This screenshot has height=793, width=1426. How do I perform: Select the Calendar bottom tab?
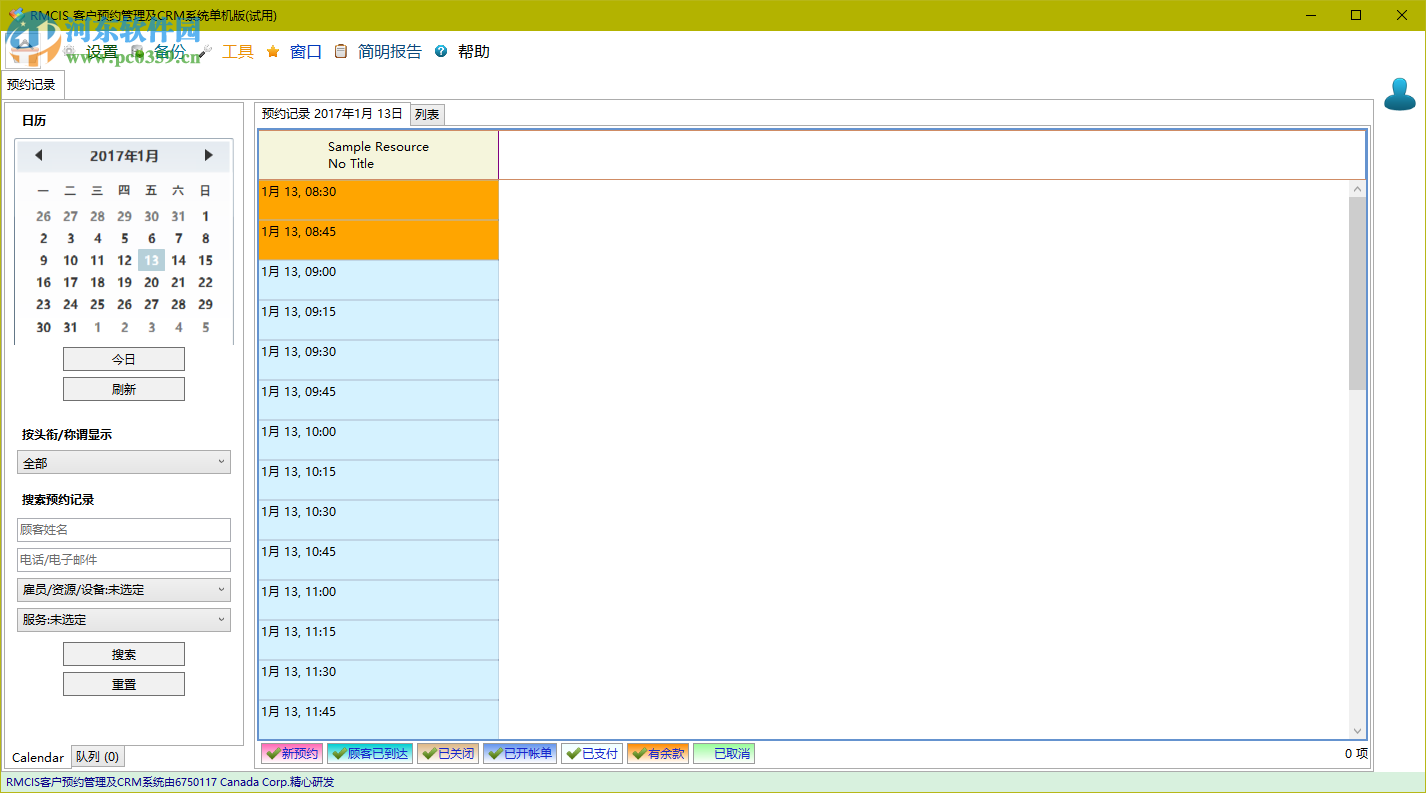click(x=38, y=757)
